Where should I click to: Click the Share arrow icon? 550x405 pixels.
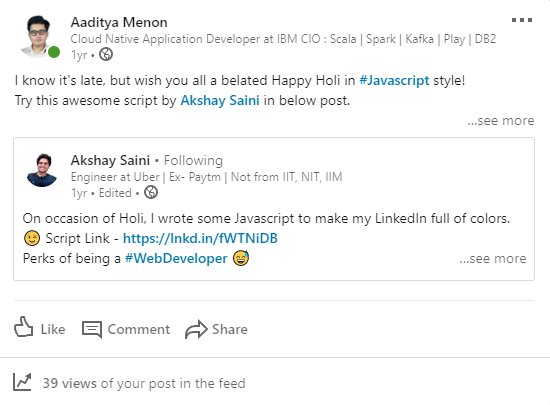pos(196,329)
